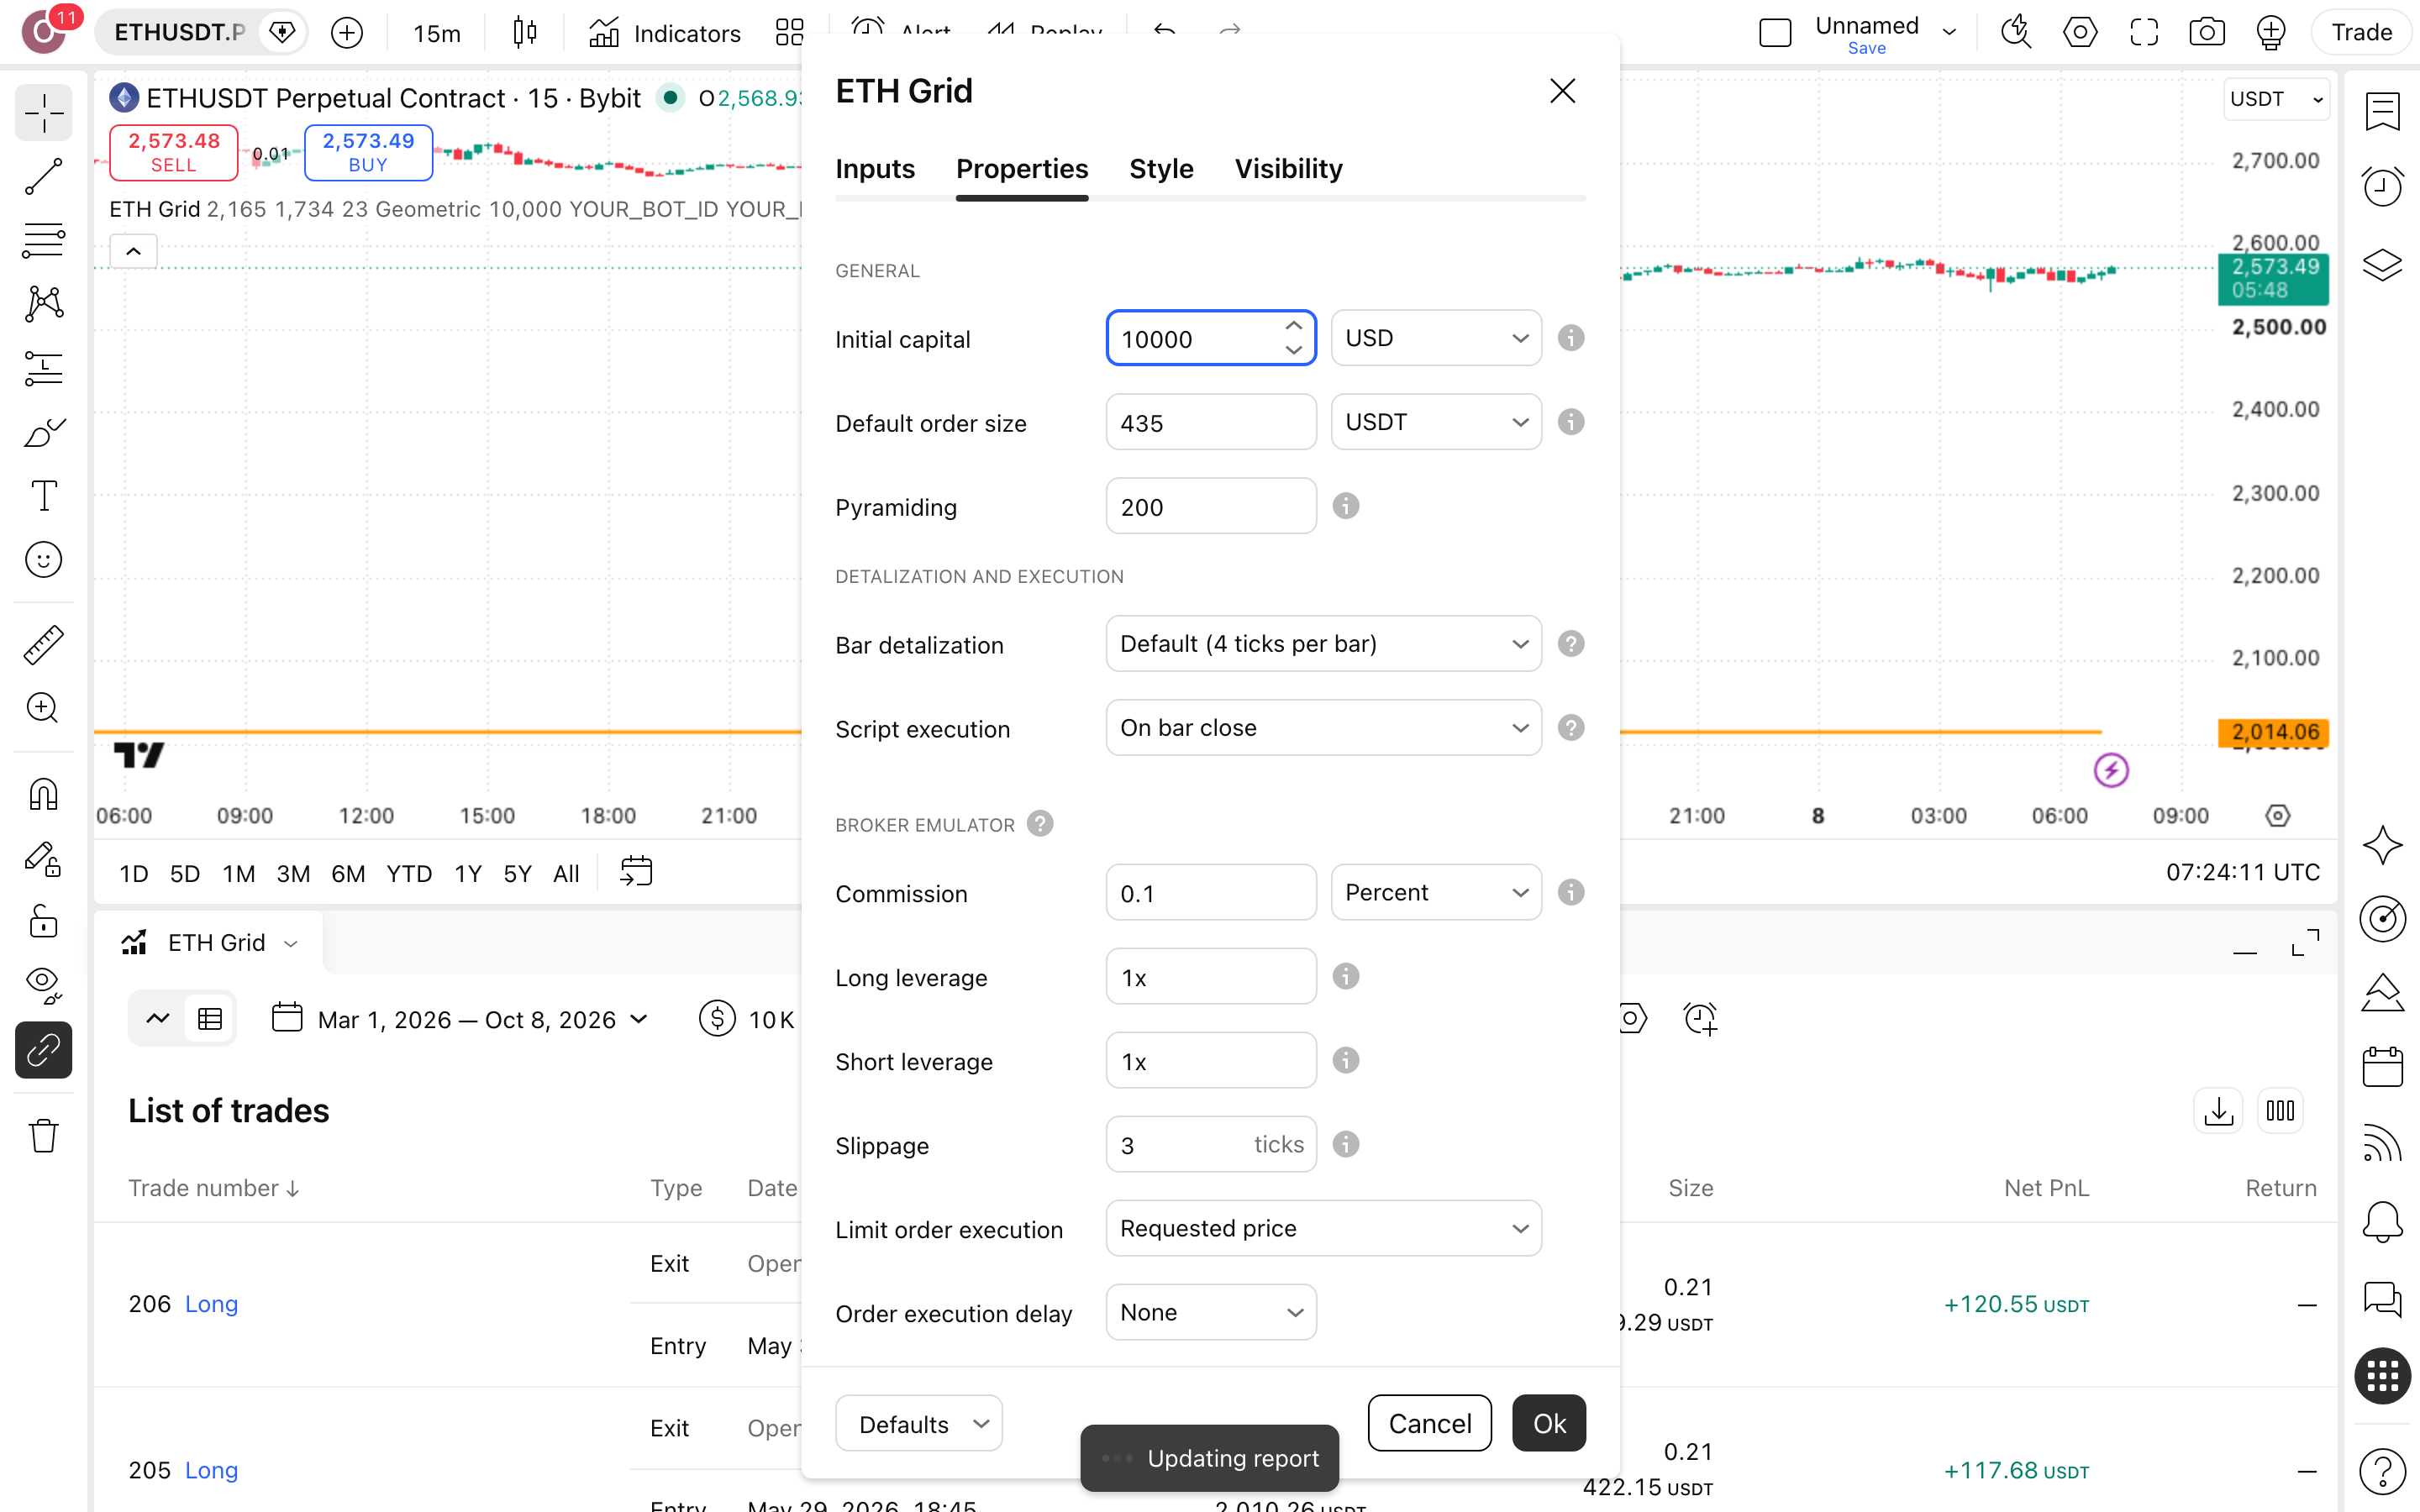Viewport: 2420px width, 1512px height.
Task: Open the Commission type Percent dropdown
Action: [1436, 892]
